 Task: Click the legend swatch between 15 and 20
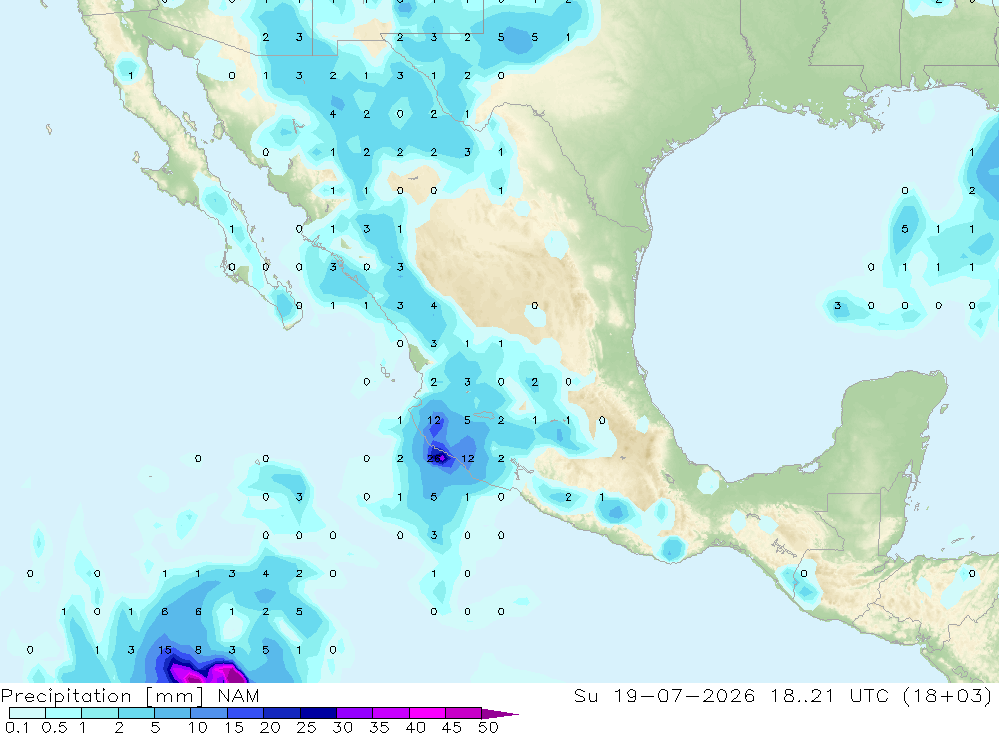[246, 713]
